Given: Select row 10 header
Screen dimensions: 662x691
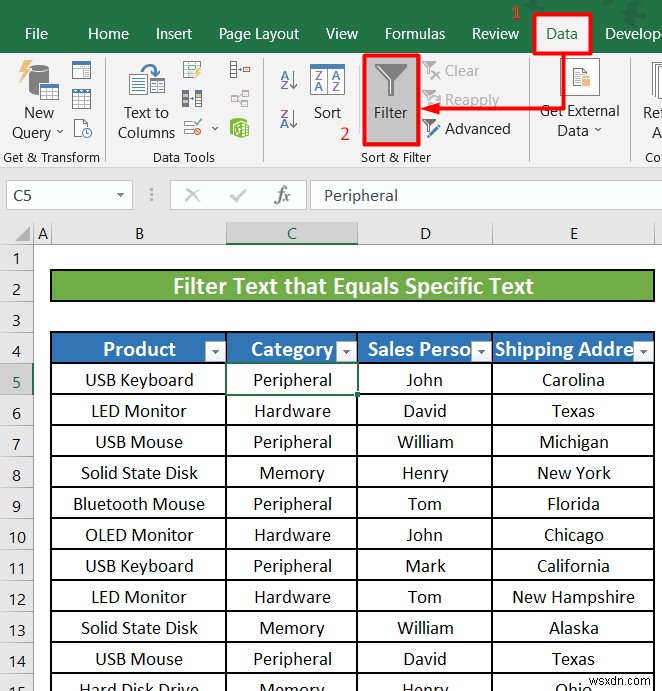Looking at the screenshot, I should click(16, 537).
